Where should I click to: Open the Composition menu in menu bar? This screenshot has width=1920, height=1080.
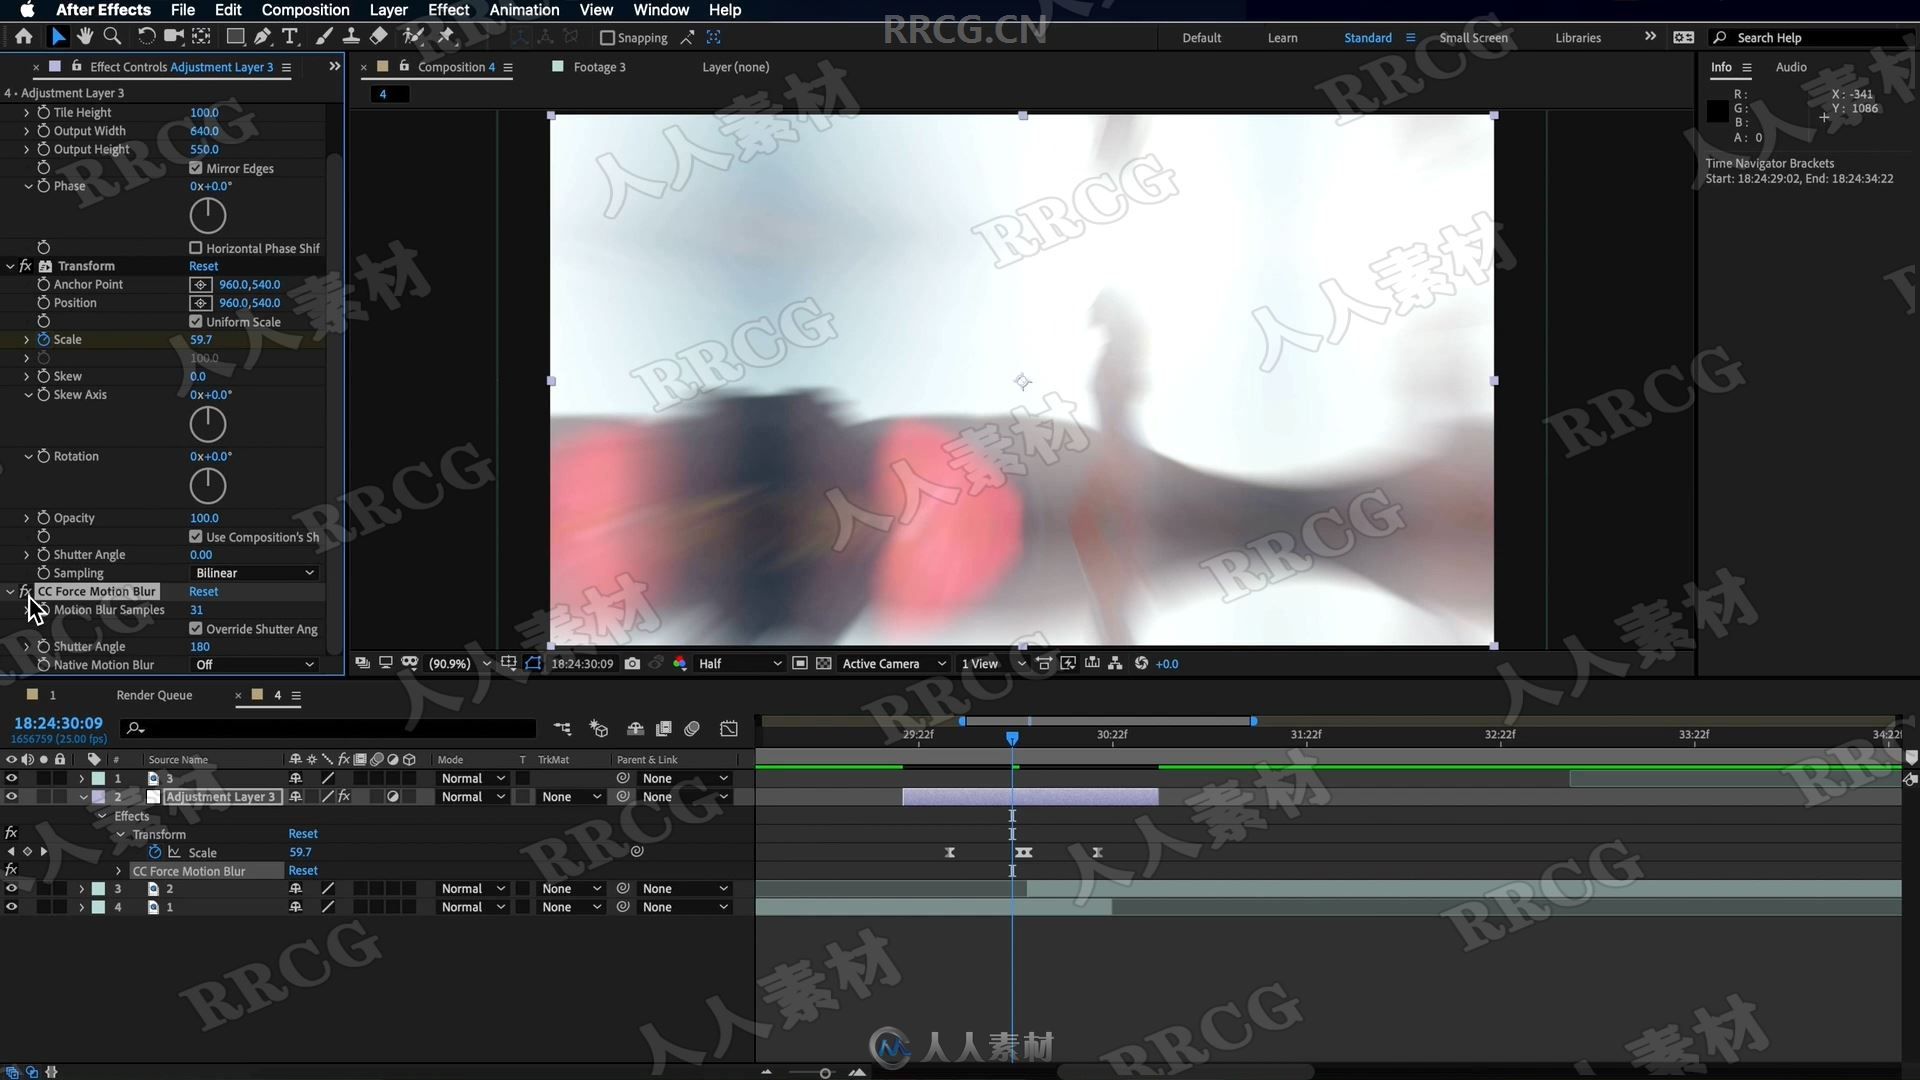tap(305, 11)
